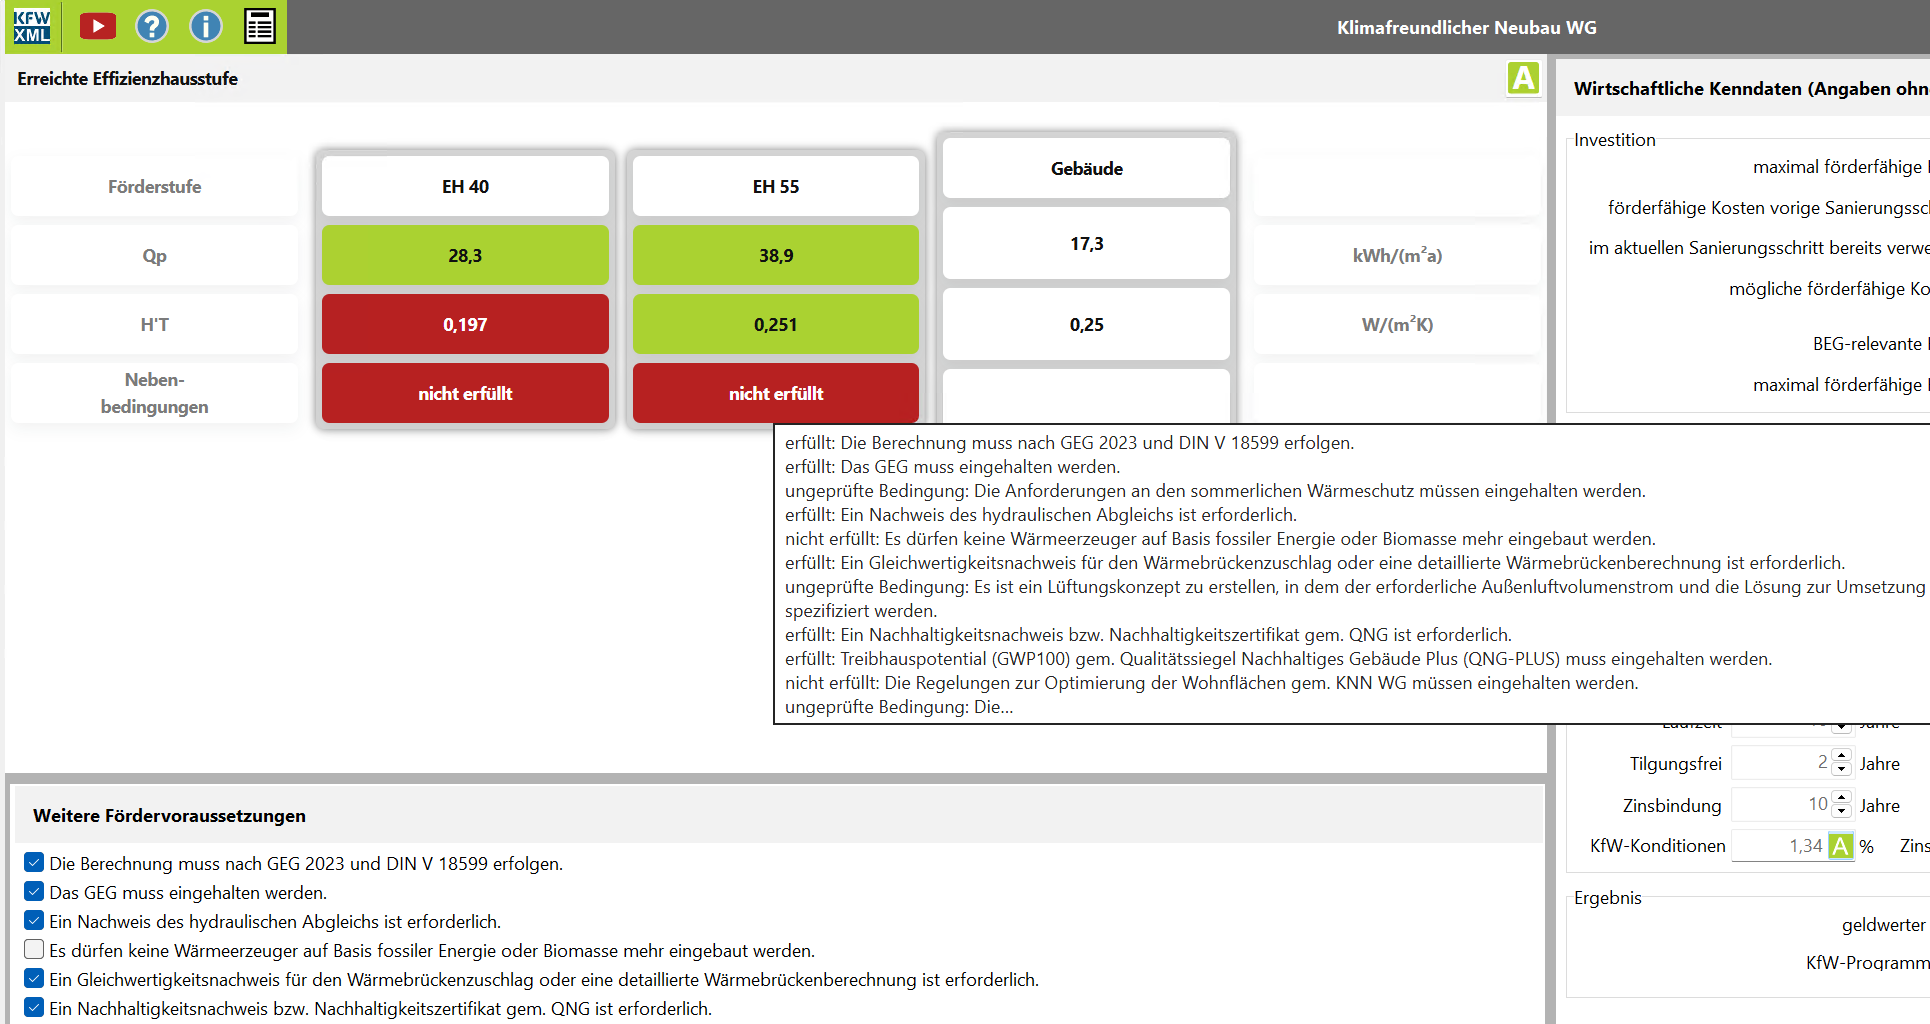The height and width of the screenshot is (1024, 1930).
Task: Click the green A icon beside KfW-Konditionen
Action: click(x=1841, y=846)
